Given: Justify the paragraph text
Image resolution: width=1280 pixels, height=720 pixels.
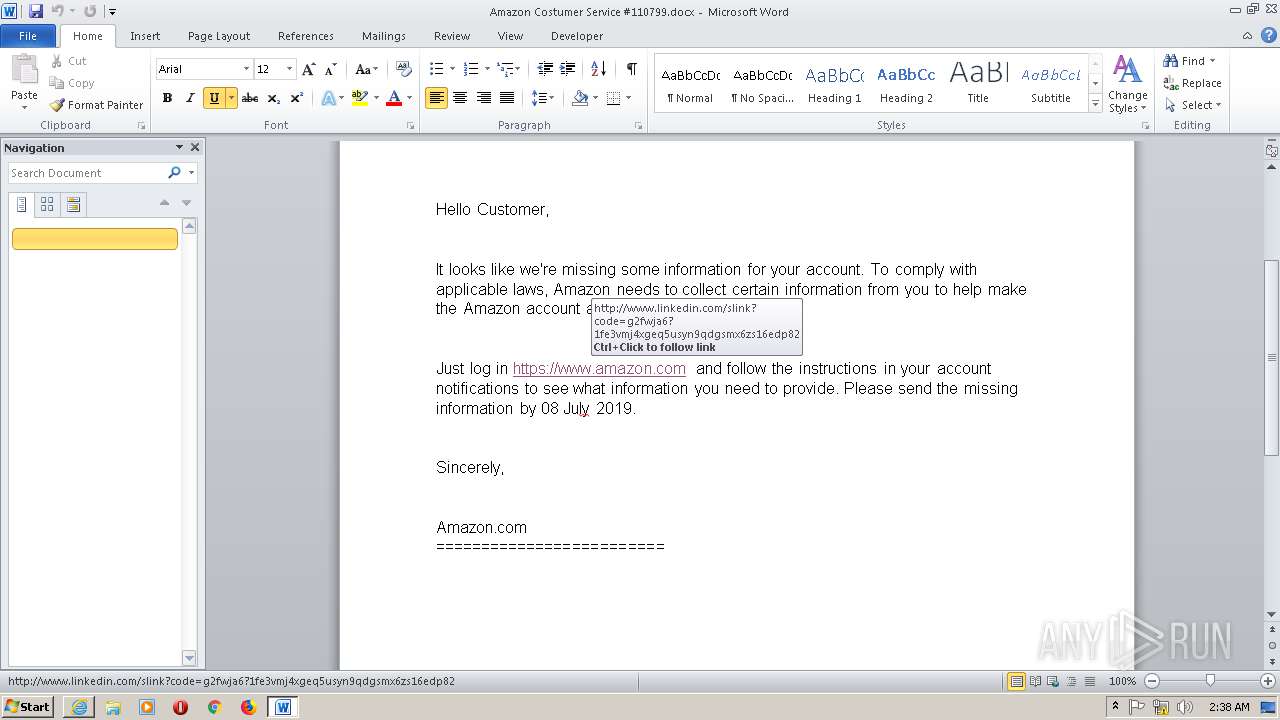Looking at the screenshot, I should 507,98.
